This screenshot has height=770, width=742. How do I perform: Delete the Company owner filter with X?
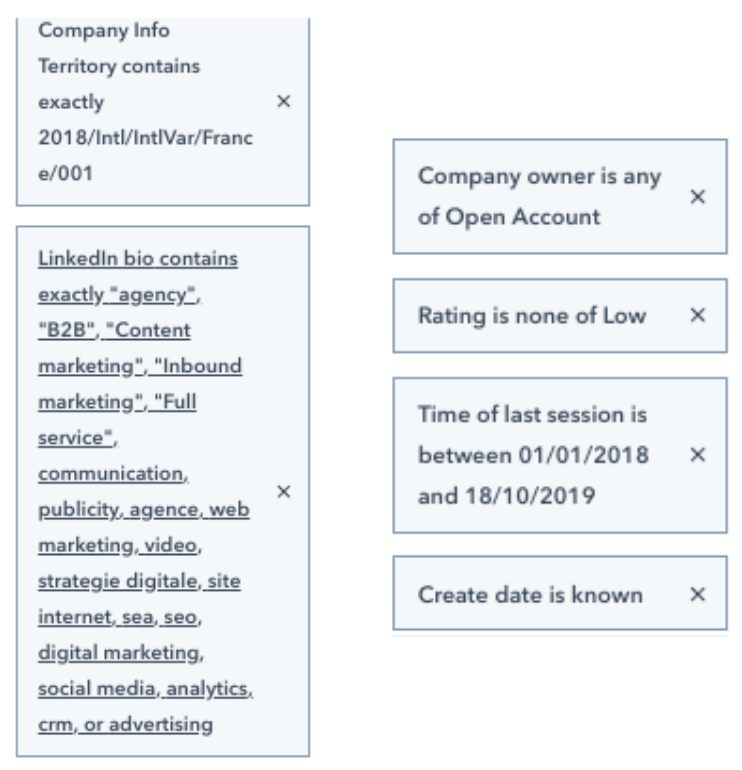pyautogui.click(x=697, y=197)
